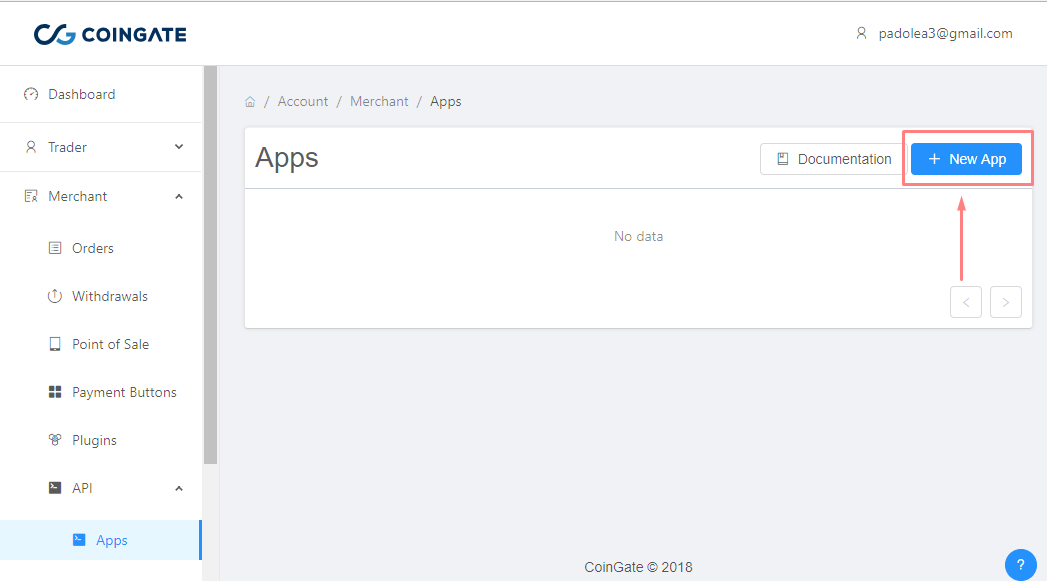Create a New App

(966, 159)
